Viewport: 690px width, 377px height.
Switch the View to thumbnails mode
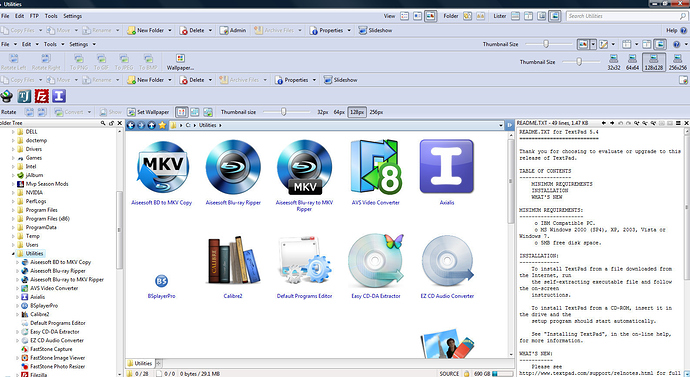tap(430, 16)
